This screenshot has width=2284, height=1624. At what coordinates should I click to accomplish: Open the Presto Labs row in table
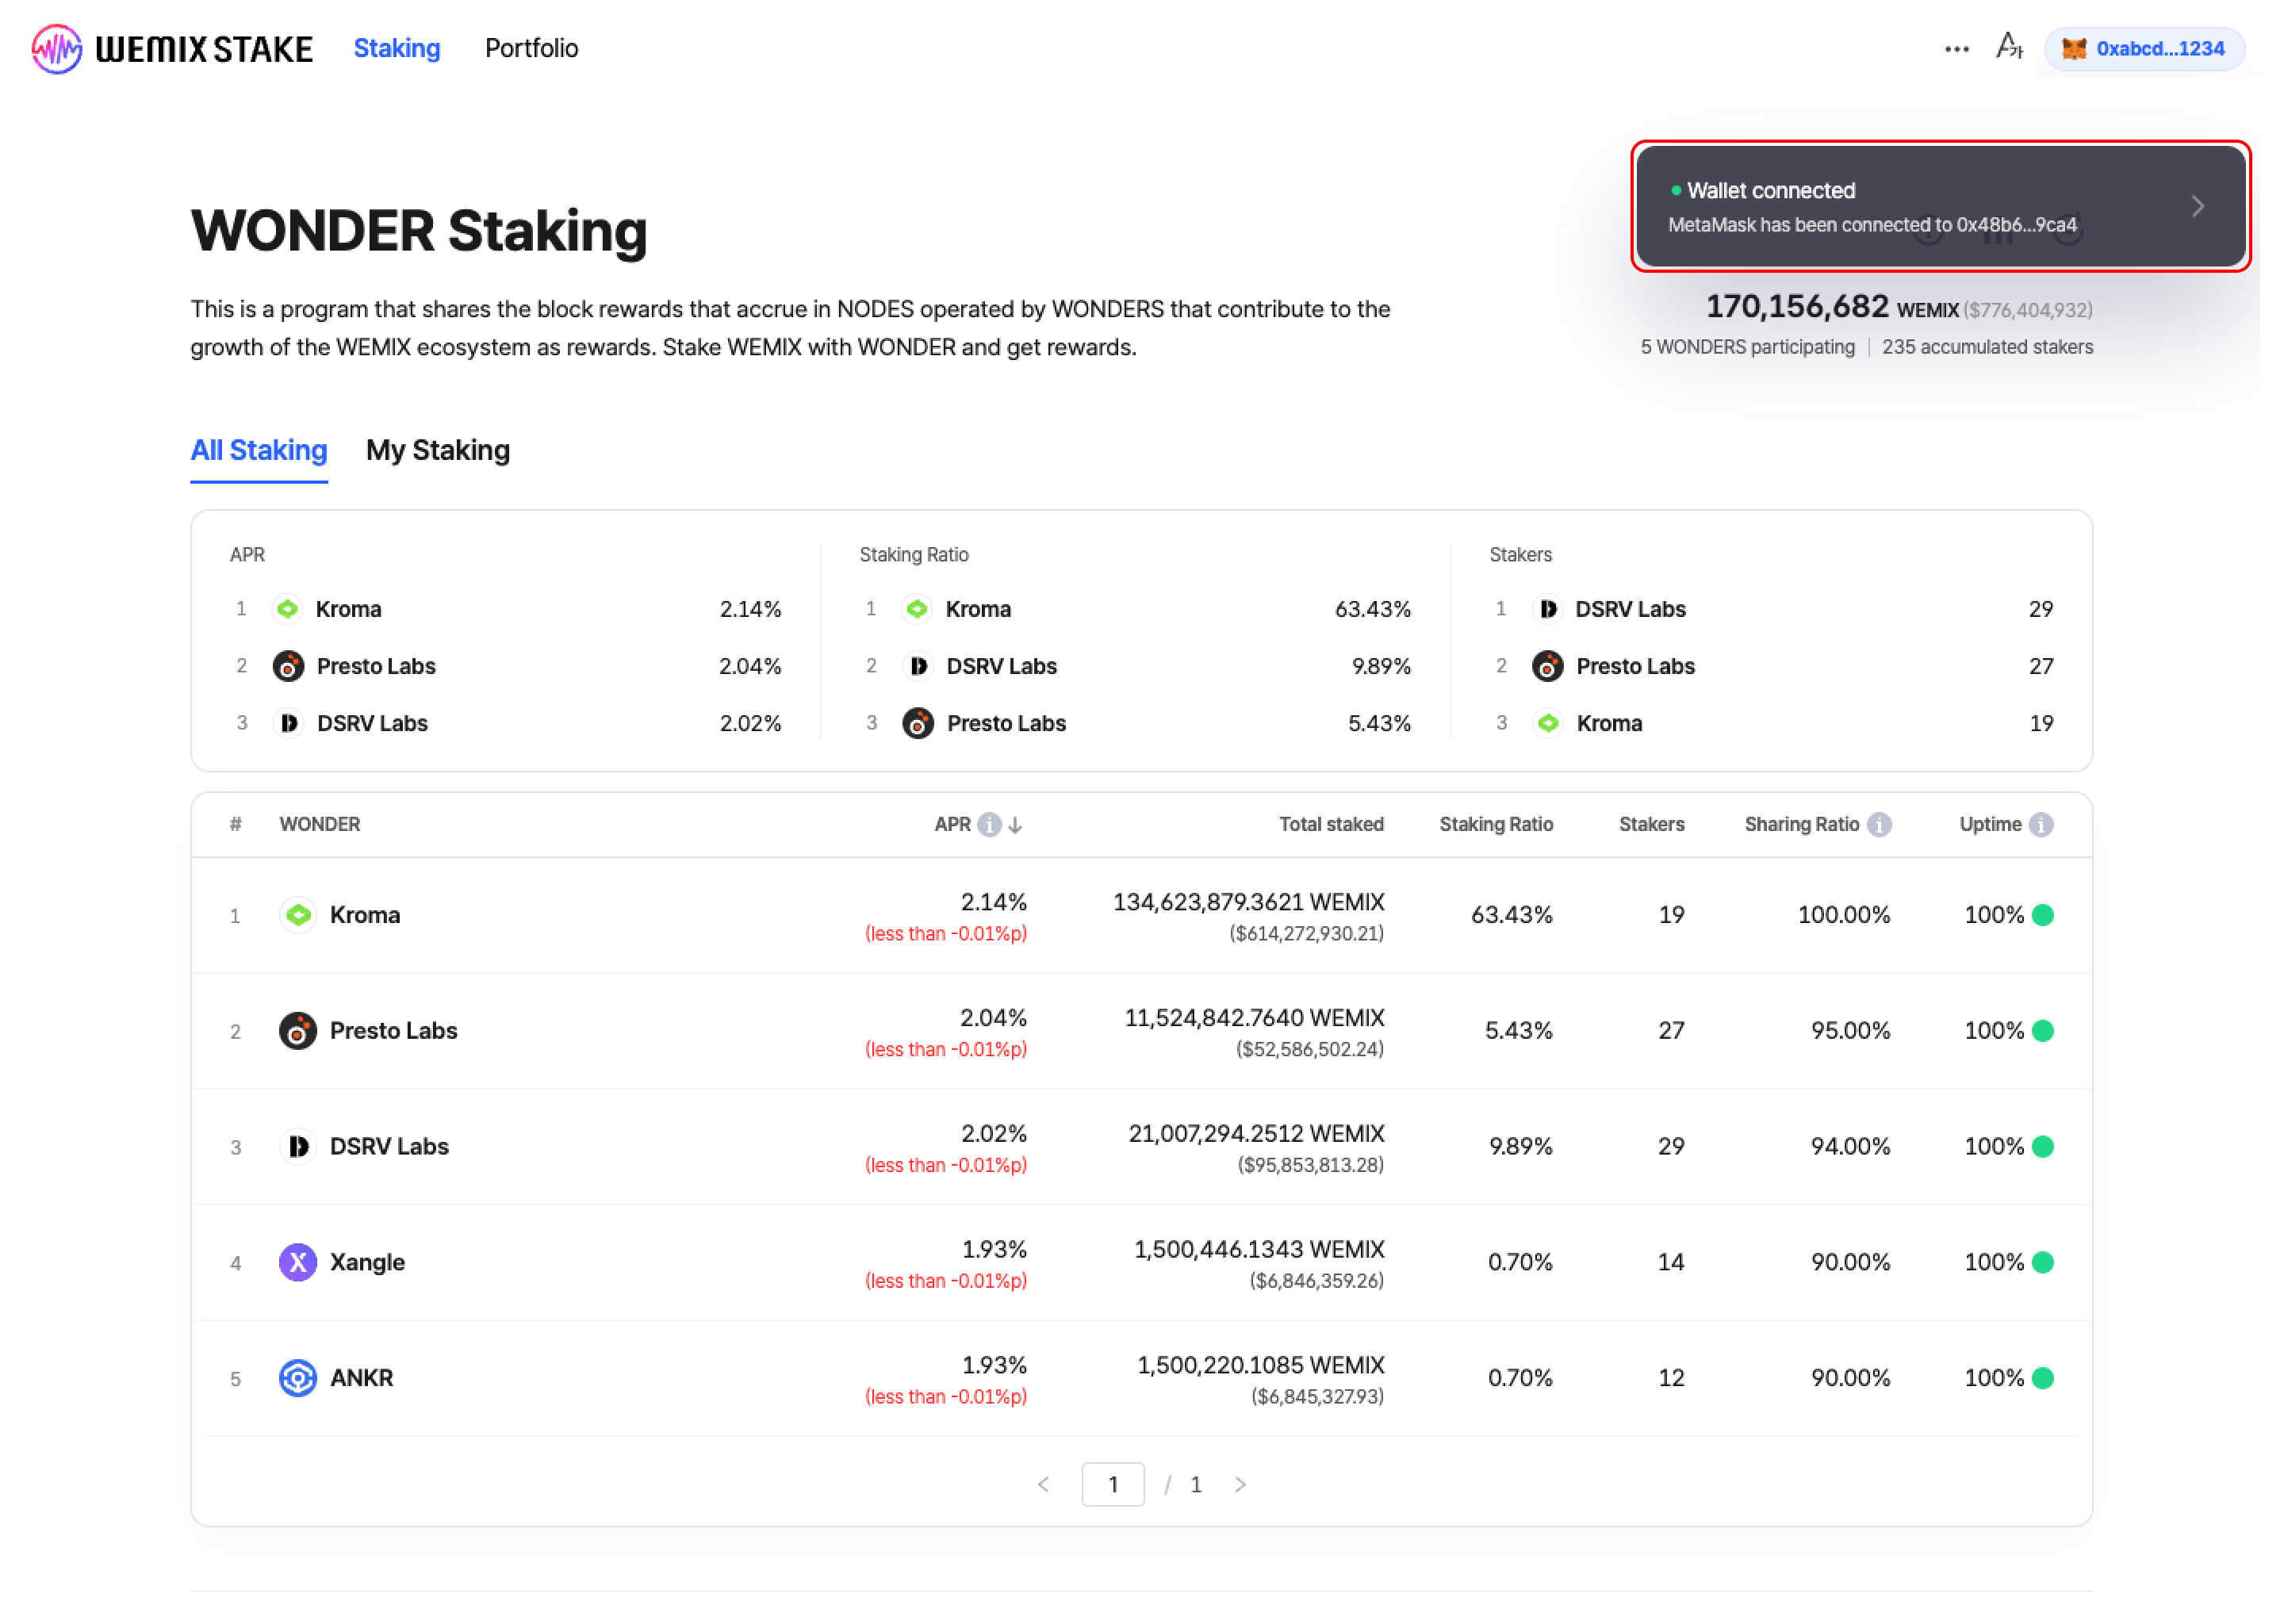[393, 1031]
